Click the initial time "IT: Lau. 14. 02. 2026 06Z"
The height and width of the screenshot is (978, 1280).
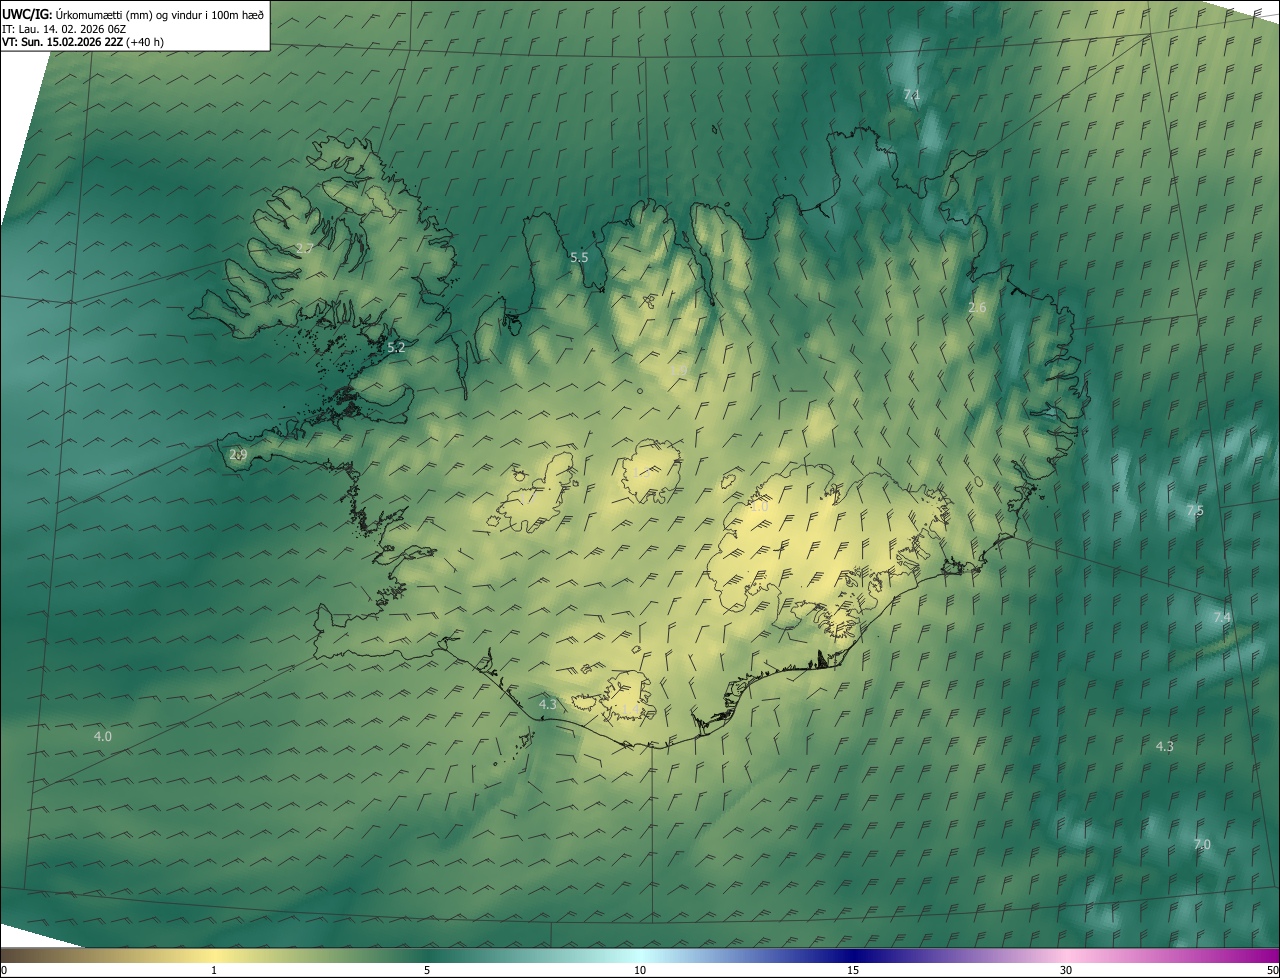point(62,28)
